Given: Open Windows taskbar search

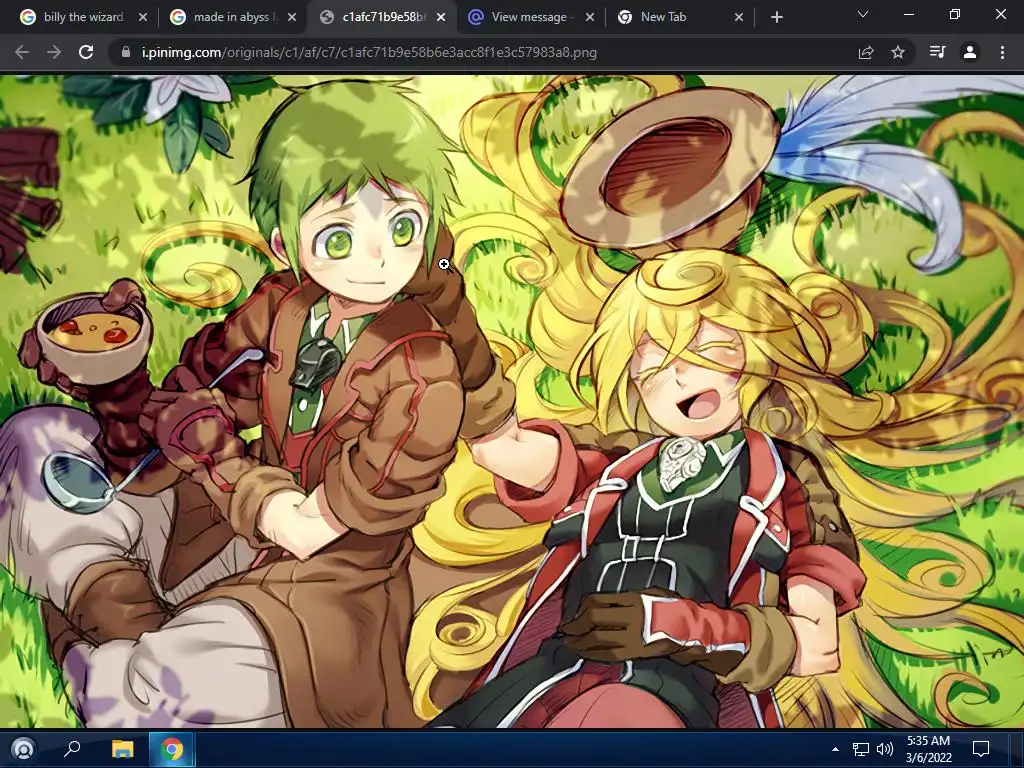Looking at the screenshot, I should coord(72,749).
